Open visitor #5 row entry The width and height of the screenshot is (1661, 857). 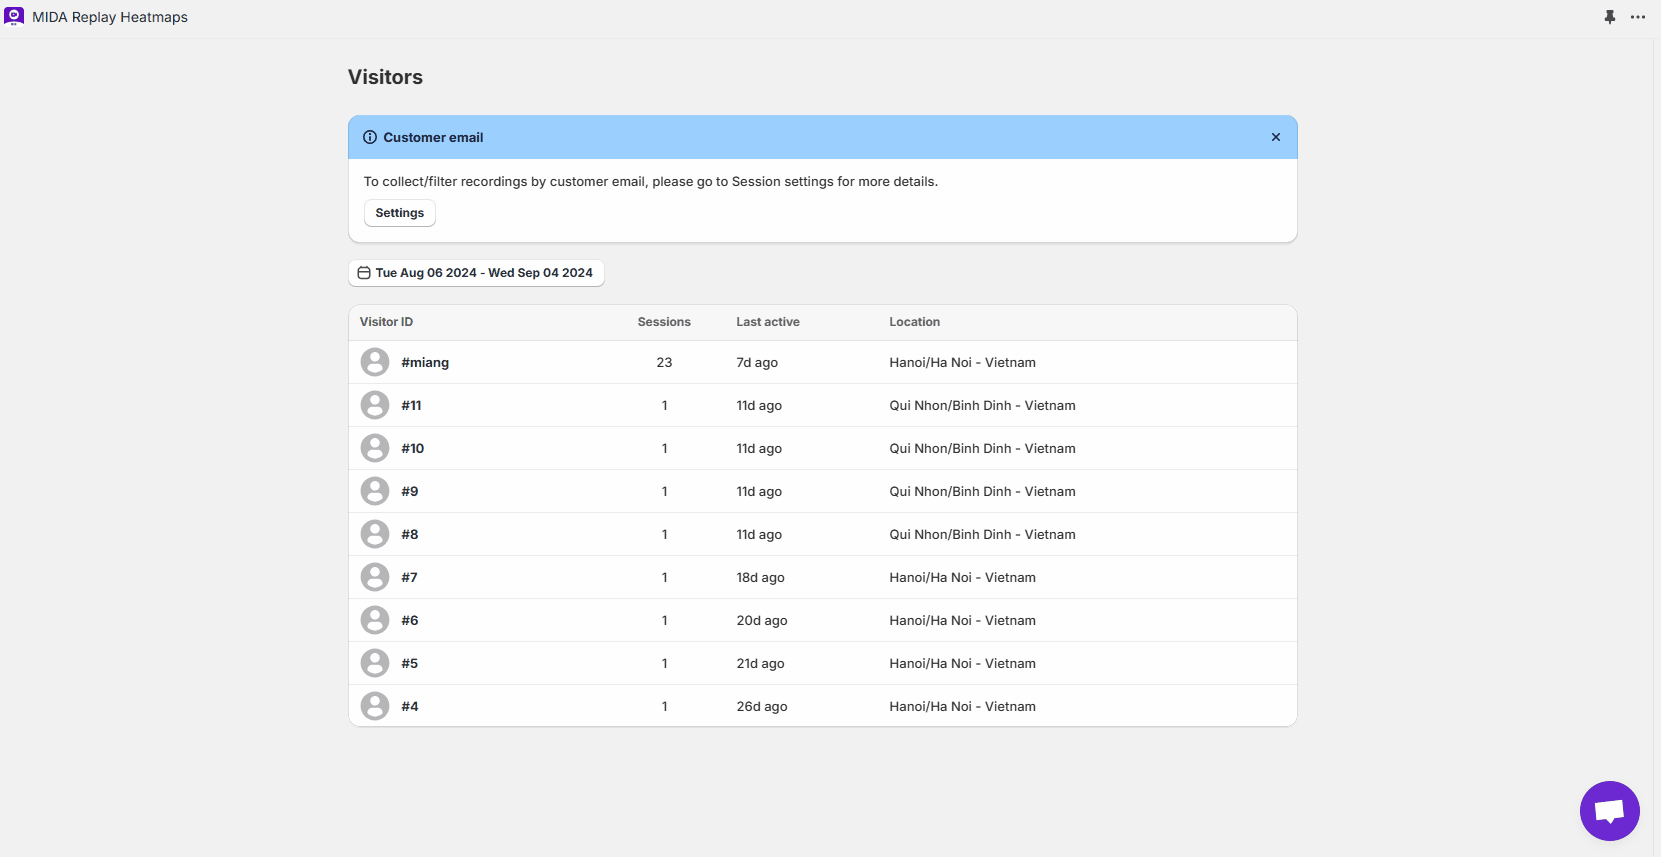[410, 664]
